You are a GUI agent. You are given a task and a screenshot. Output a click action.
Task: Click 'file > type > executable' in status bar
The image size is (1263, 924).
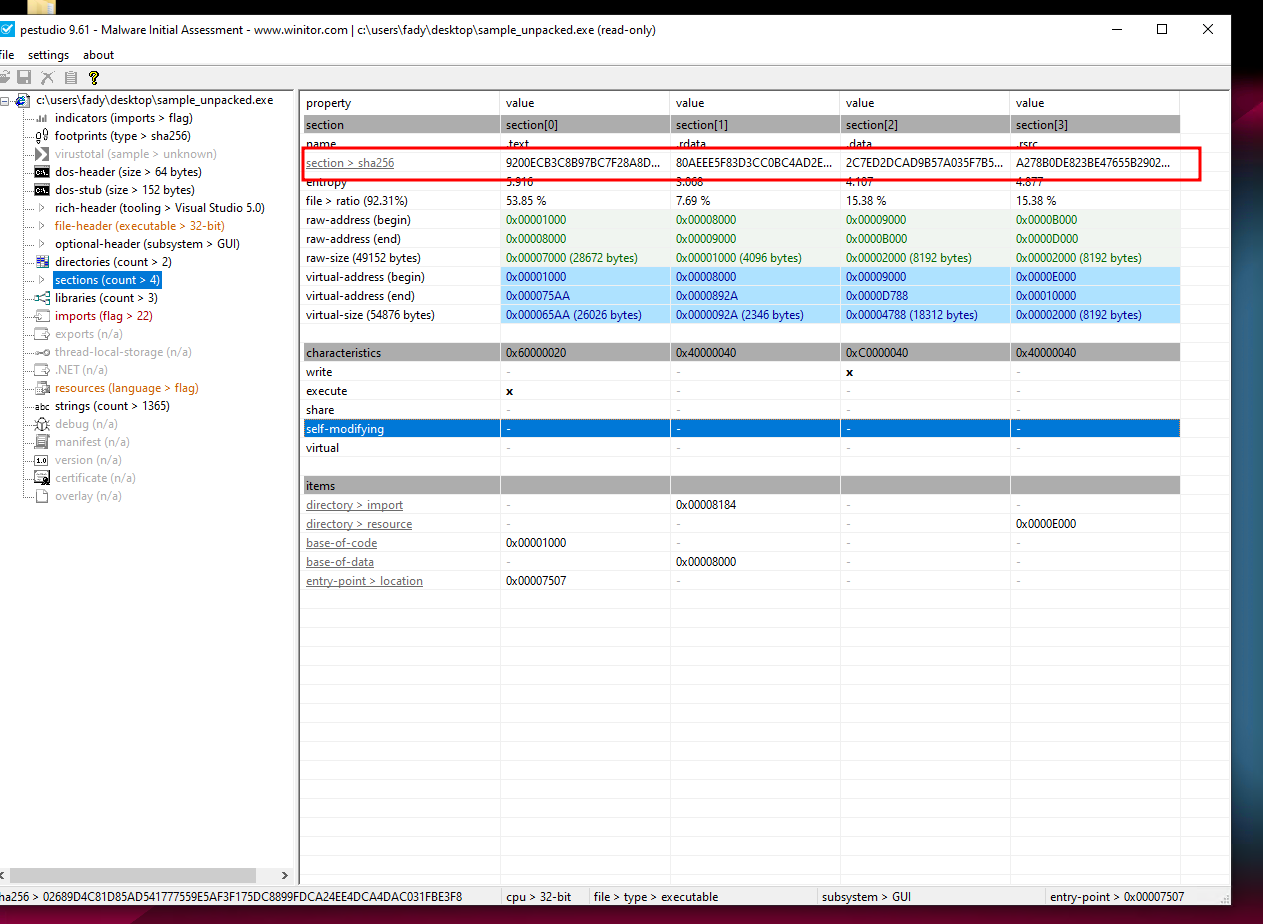[656, 897]
